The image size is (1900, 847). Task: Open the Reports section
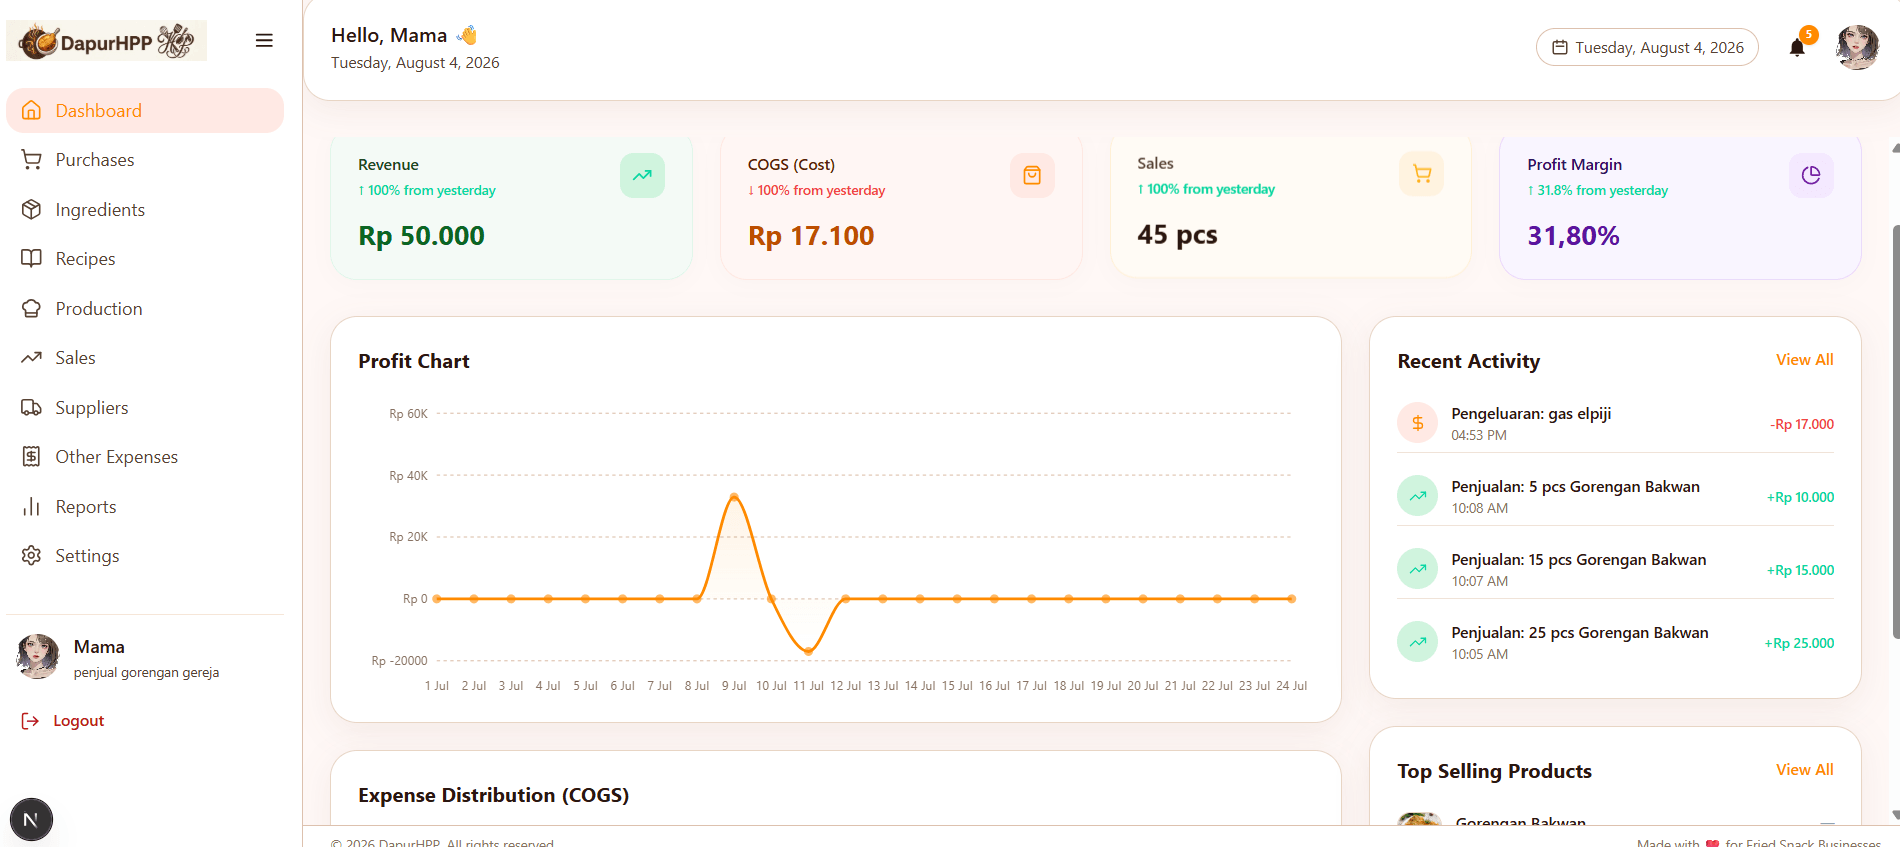click(145, 507)
